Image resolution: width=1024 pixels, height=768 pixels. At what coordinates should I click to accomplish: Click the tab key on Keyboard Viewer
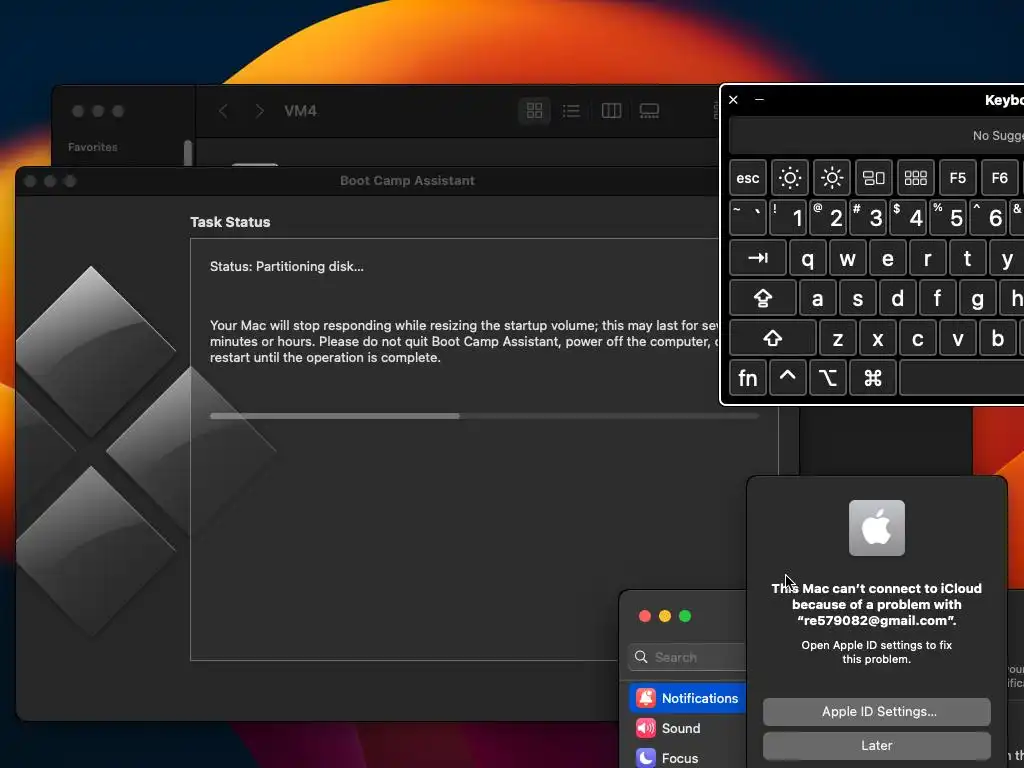click(x=758, y=258)
